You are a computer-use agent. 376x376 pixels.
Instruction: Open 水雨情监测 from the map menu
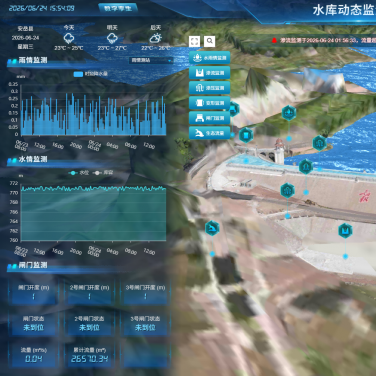[210, 58]
